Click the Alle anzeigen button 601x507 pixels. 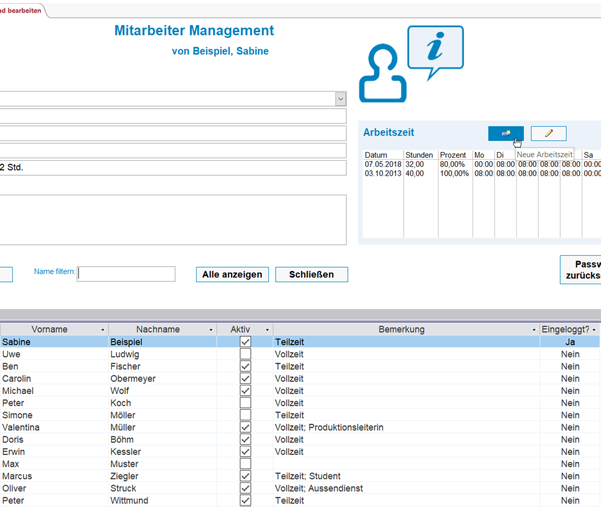click(232, 274)
